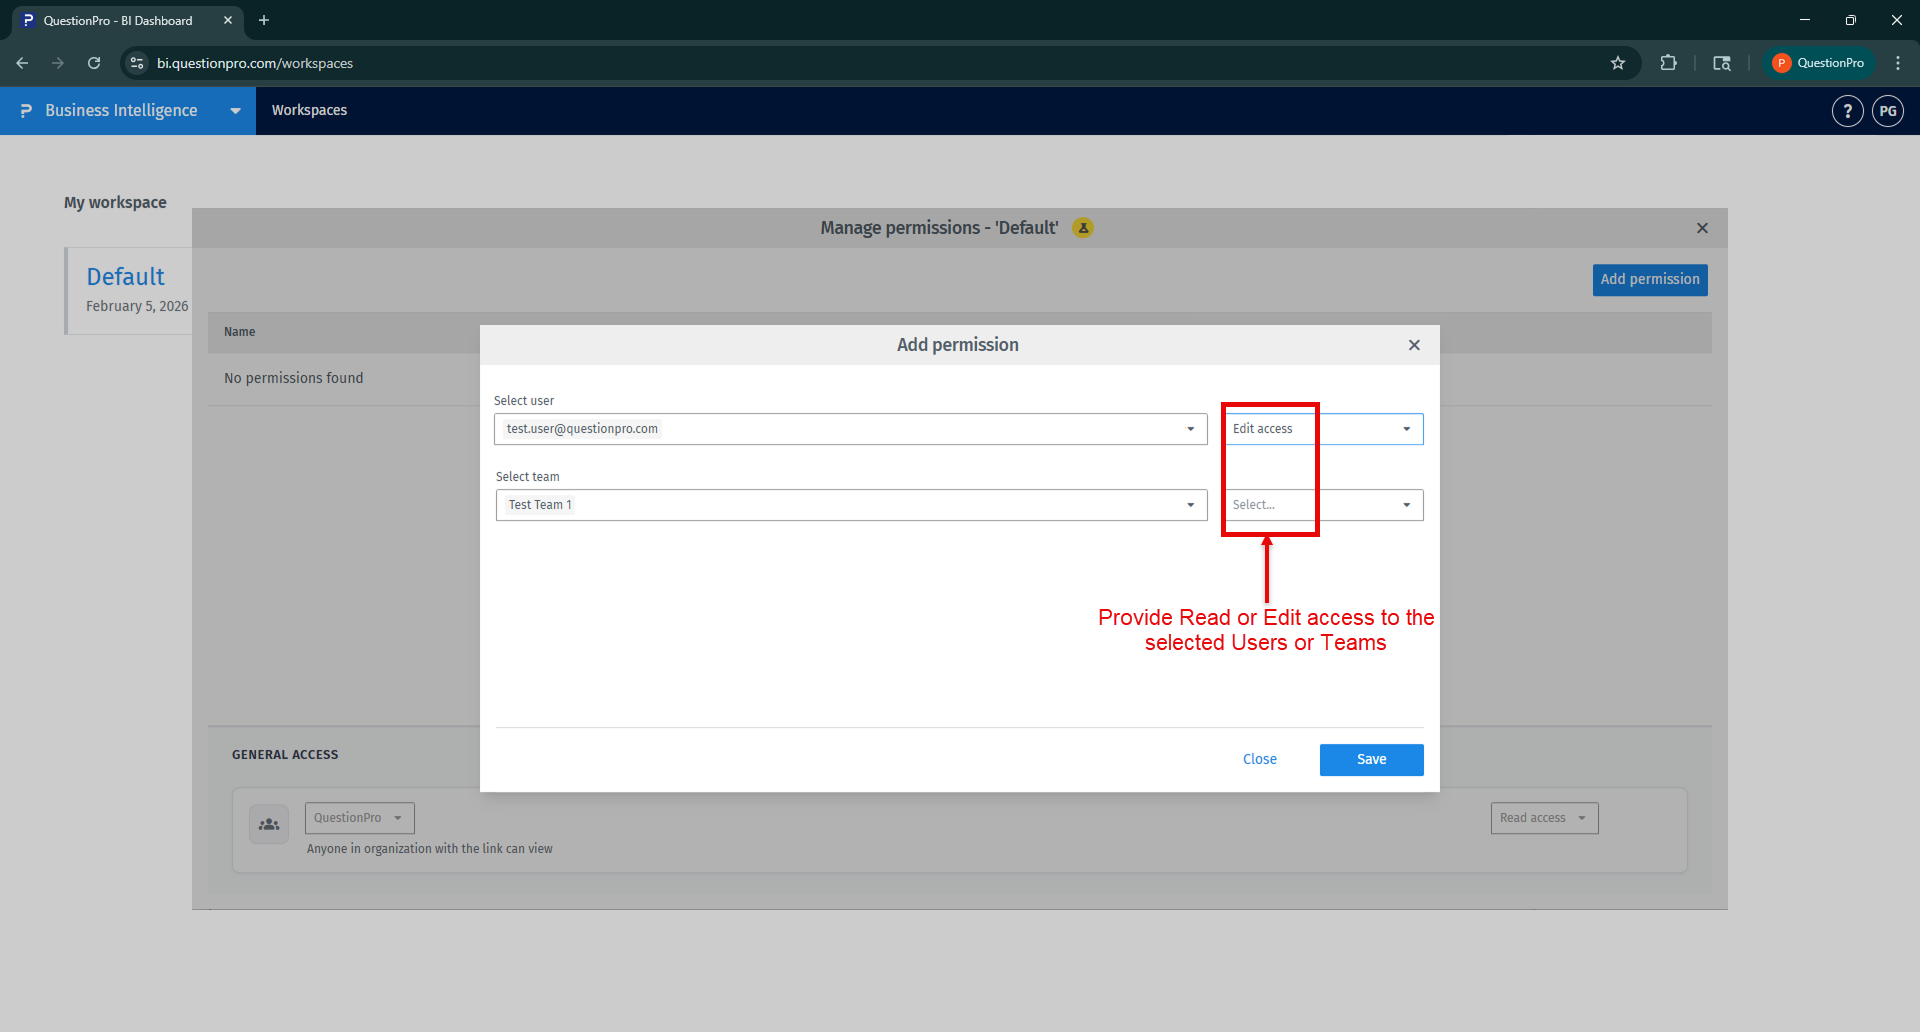Open QuestionPro general access dropdown
The width and height of the screenshot is (1920, 1032).
pos(360,818)
